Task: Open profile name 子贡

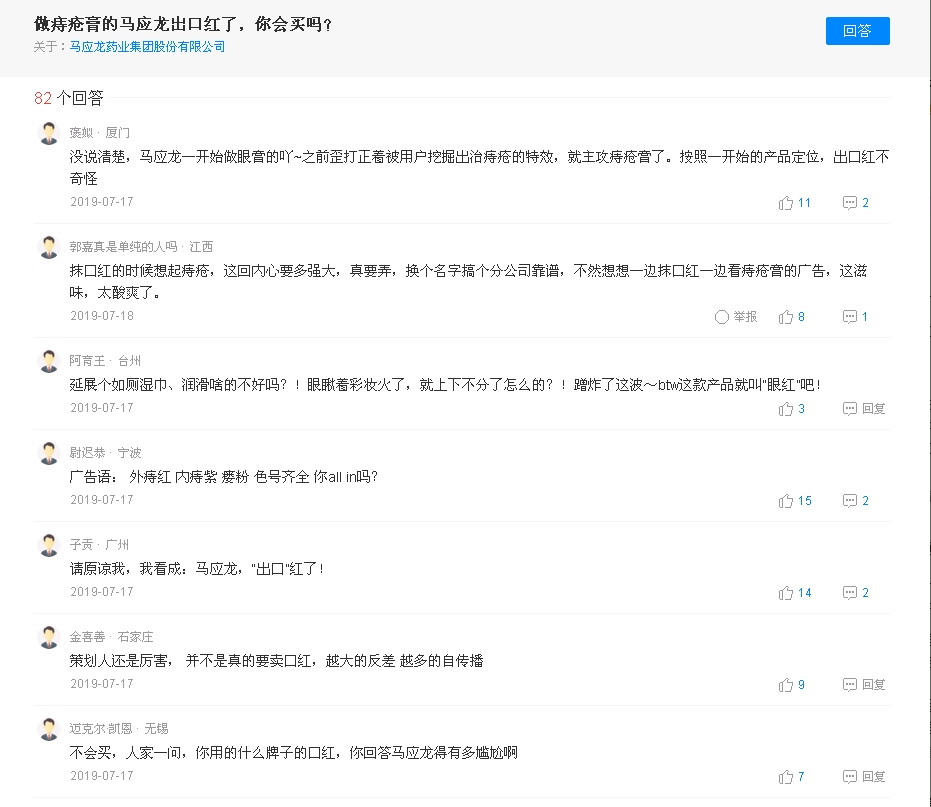Action: coord(81,545)
